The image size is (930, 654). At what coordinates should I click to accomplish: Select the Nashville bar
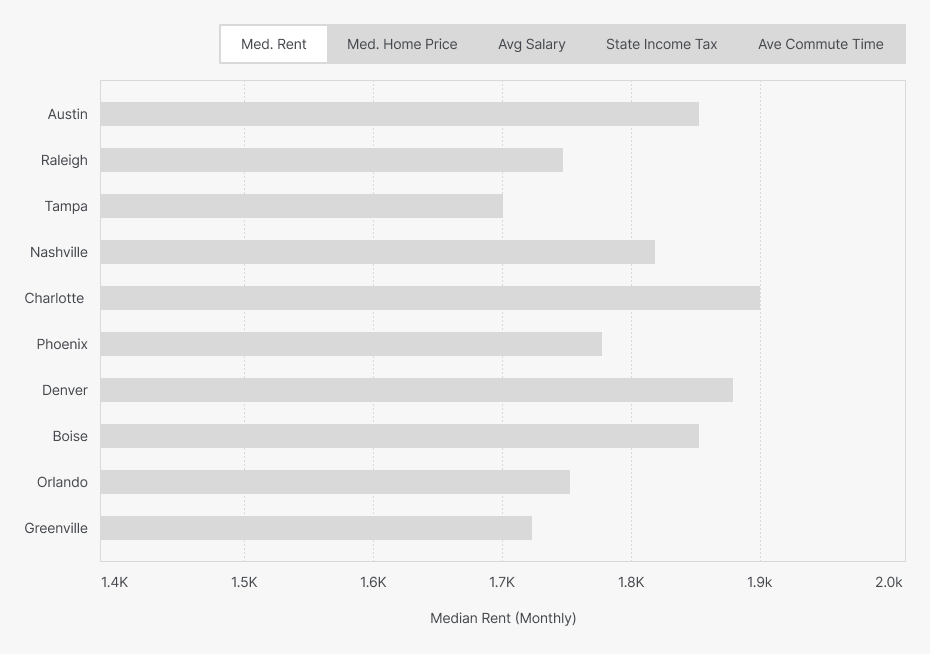click(378, 252)
